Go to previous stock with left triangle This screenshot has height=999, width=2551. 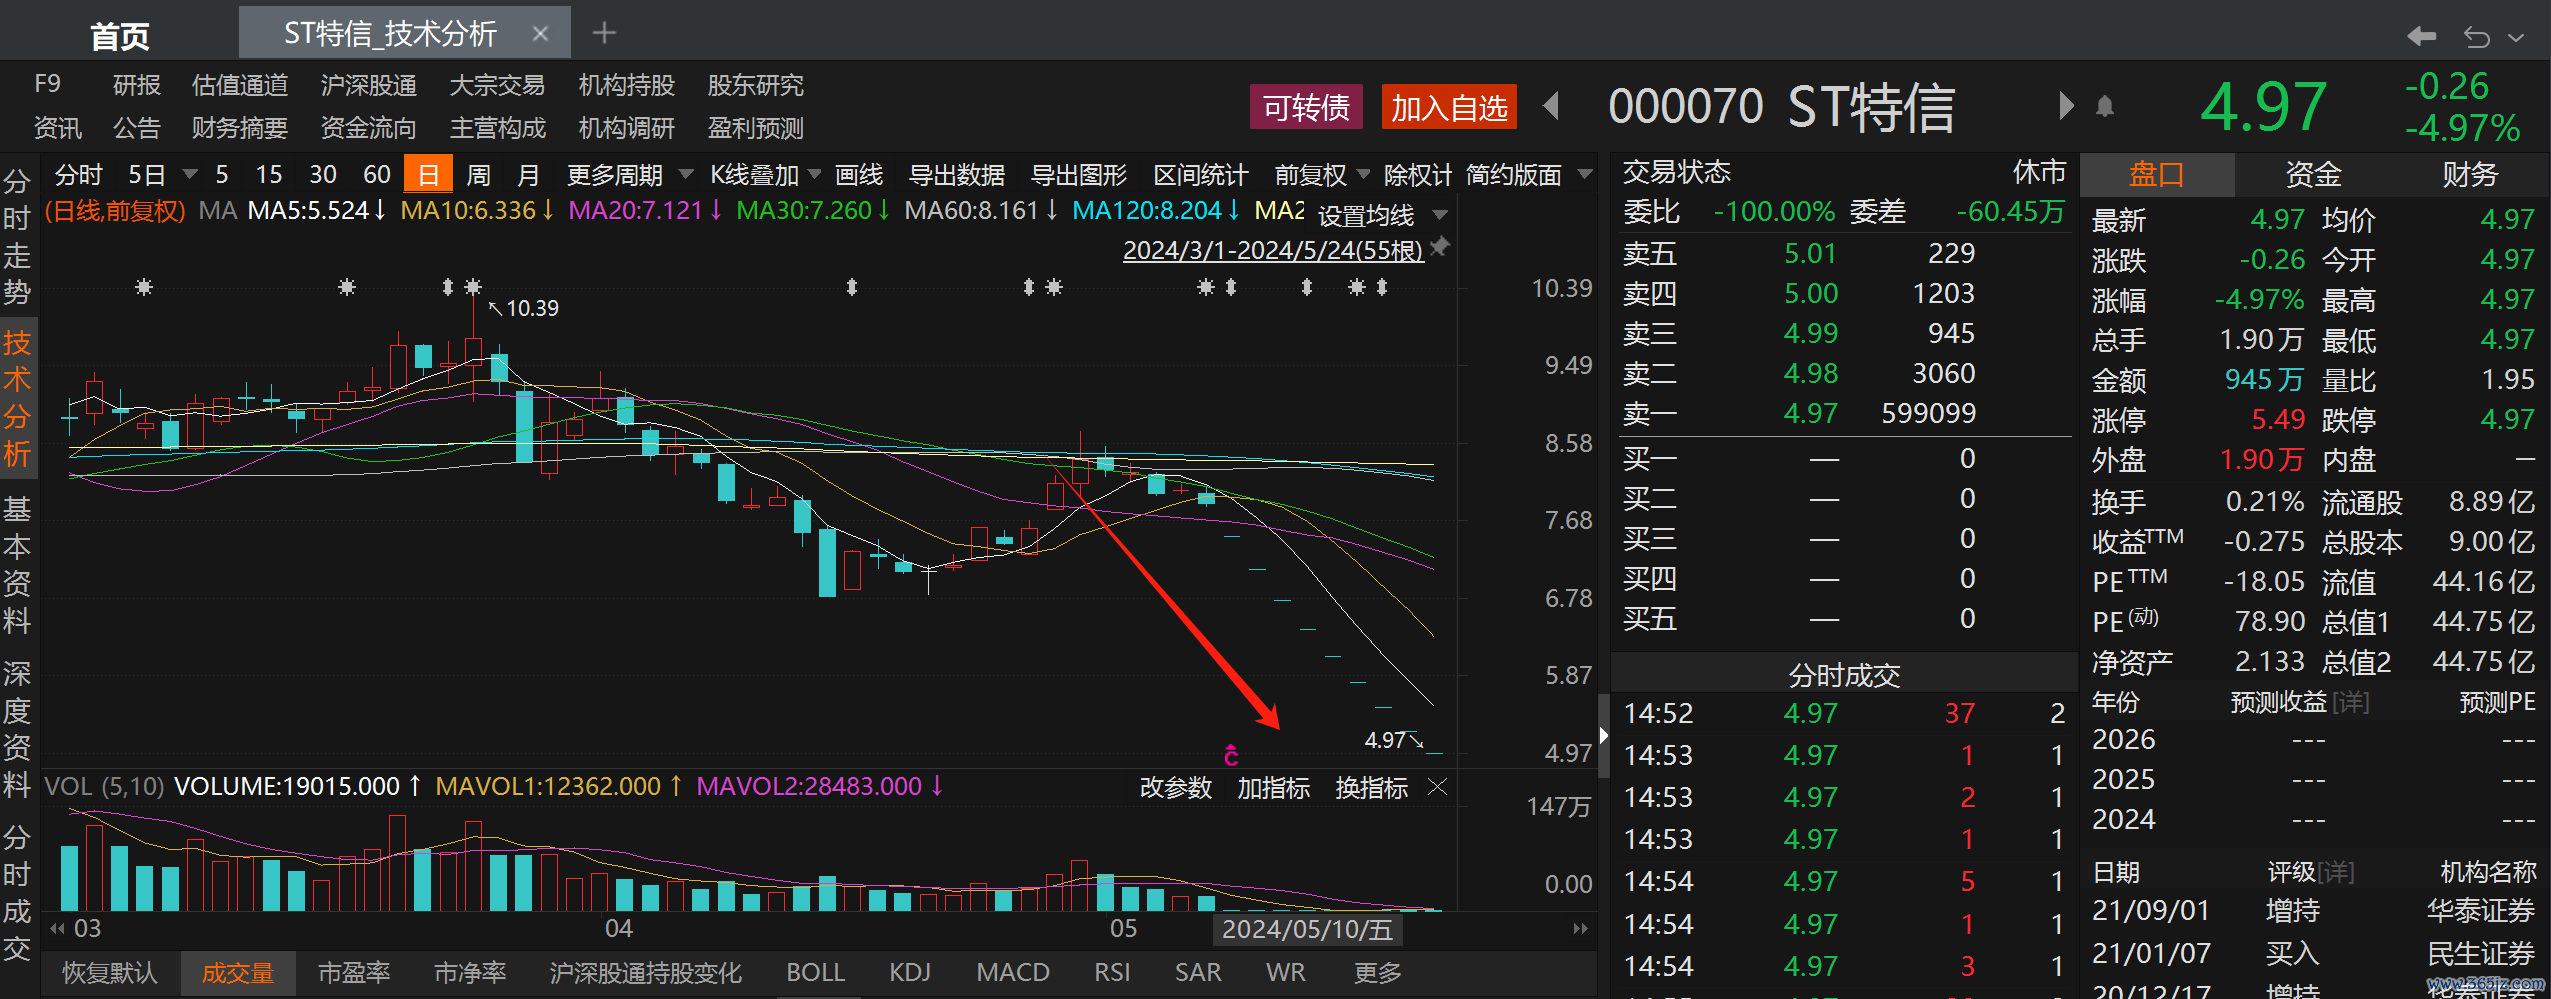point(1552,106)
